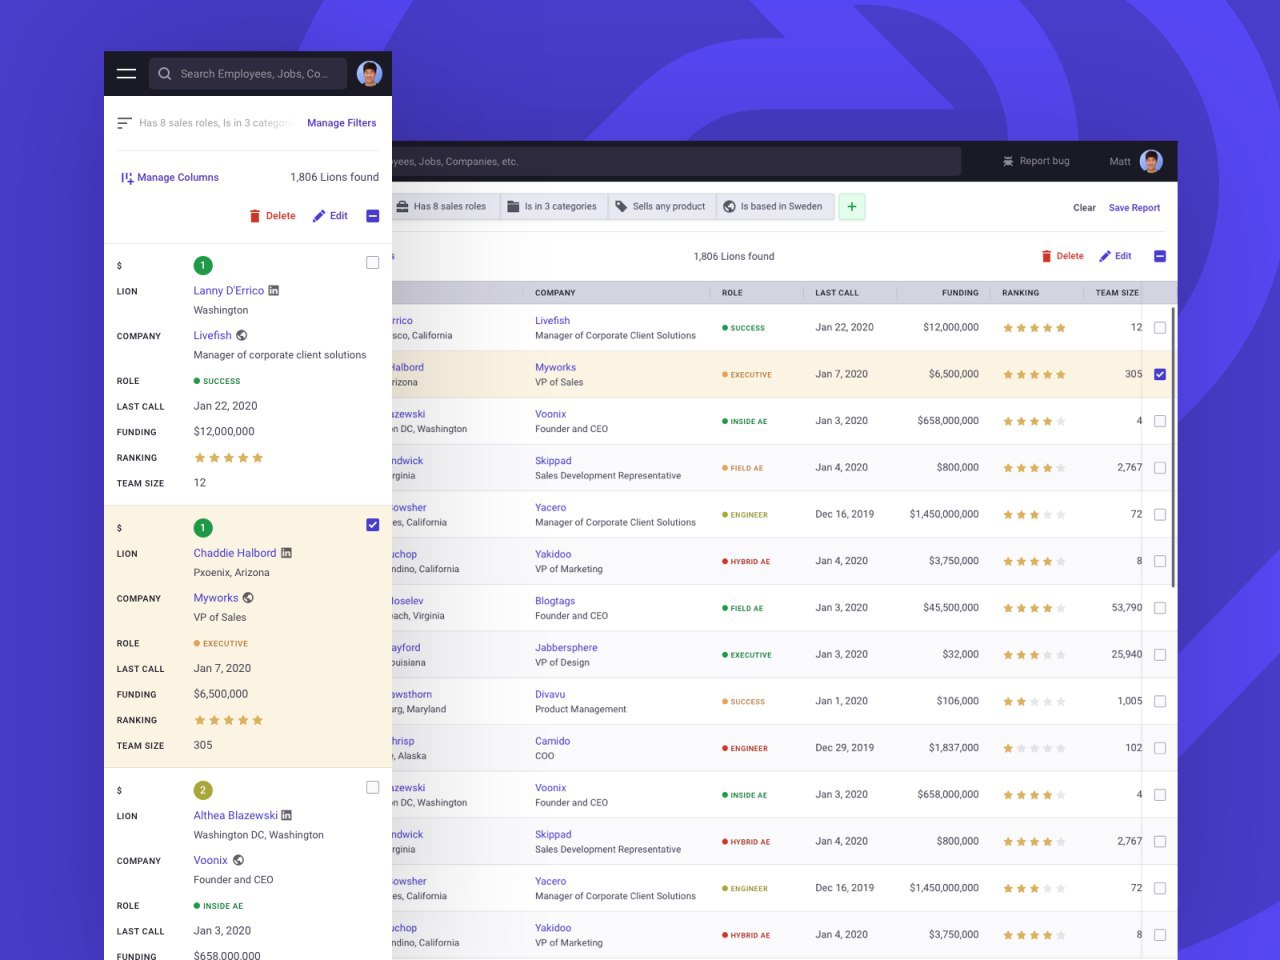Image resolution: width=1280 pixels, height=960 pixels.
Task: Check Camido row checkbox in table
Action: click(x=1160, y=748)
